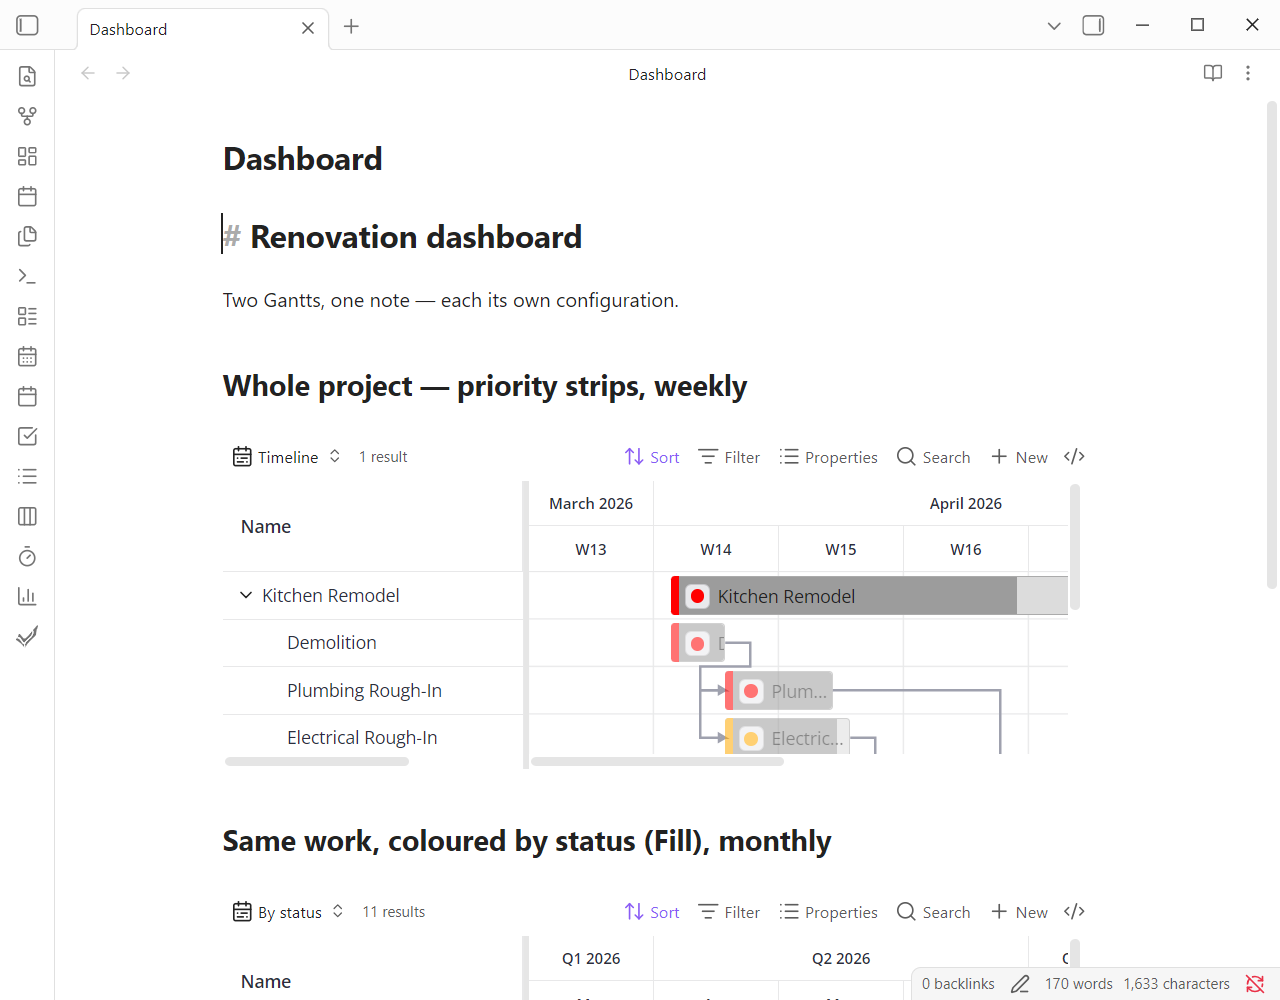Image resolution: width=1280 pixels, height=1000 pixels.
Task: Search within the Timeline view
Action: (x=934, y=457)
